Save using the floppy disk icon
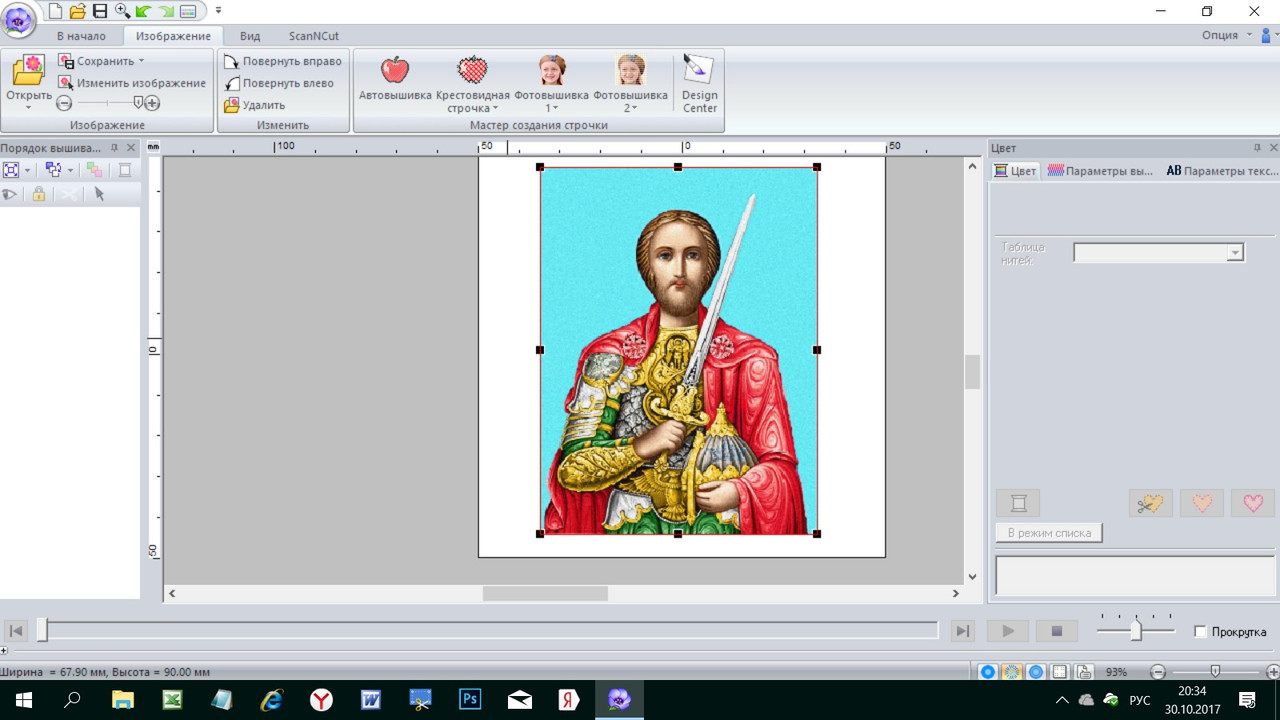 tap(99, 11)
